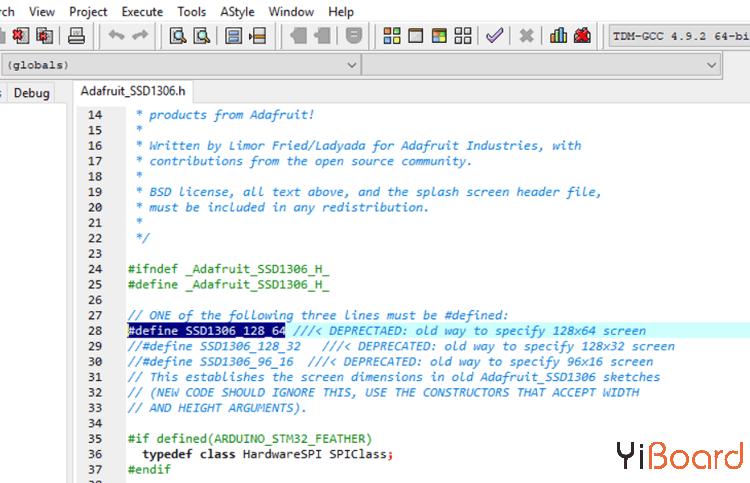750x483 pixels.
Task: Switch to the Debug panel tab
Action: tap(31, 93)
